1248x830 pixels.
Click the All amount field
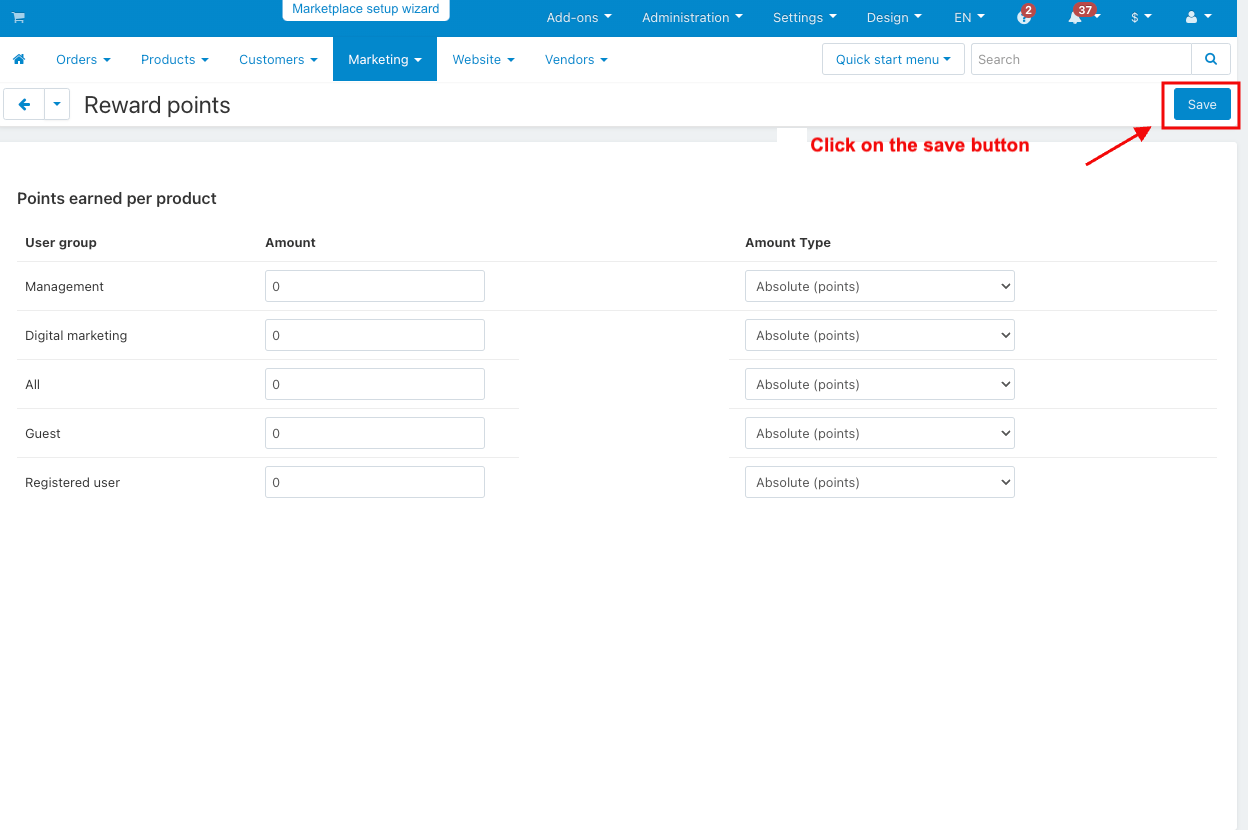tap(375, 384)
